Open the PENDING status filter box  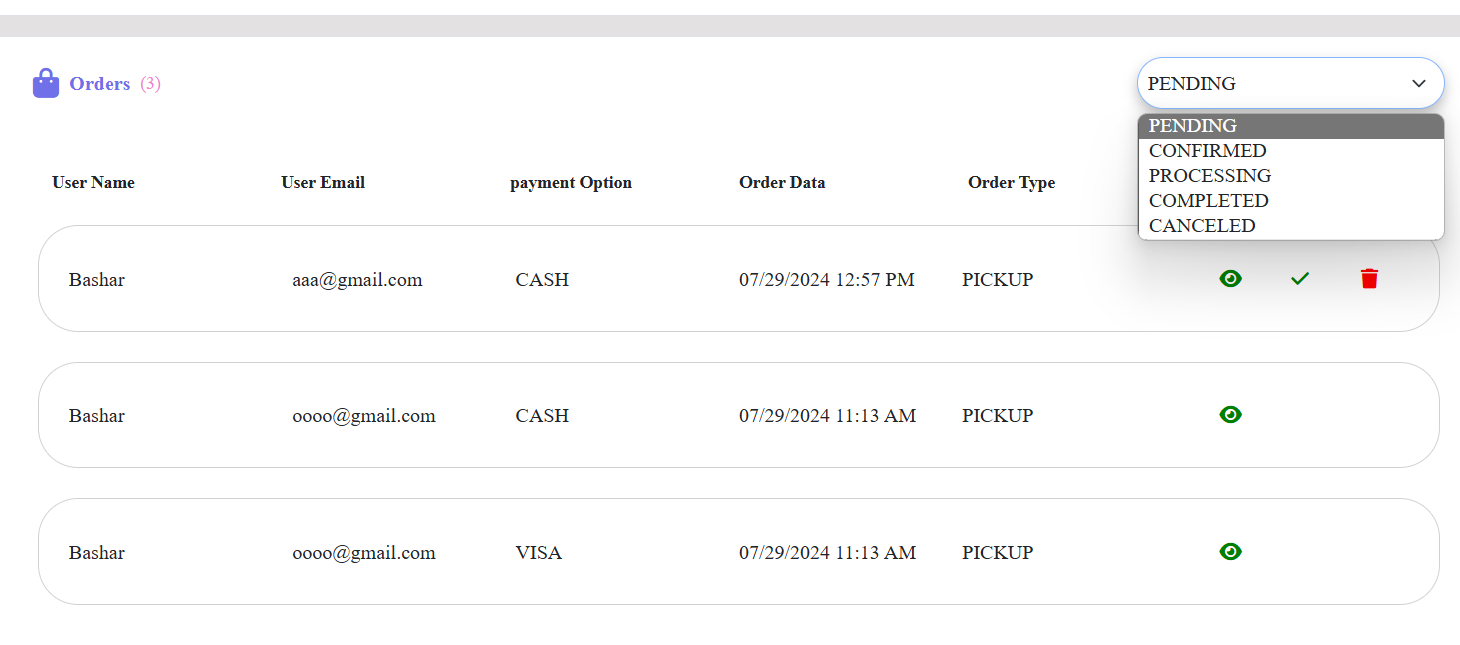[1270, 83]
